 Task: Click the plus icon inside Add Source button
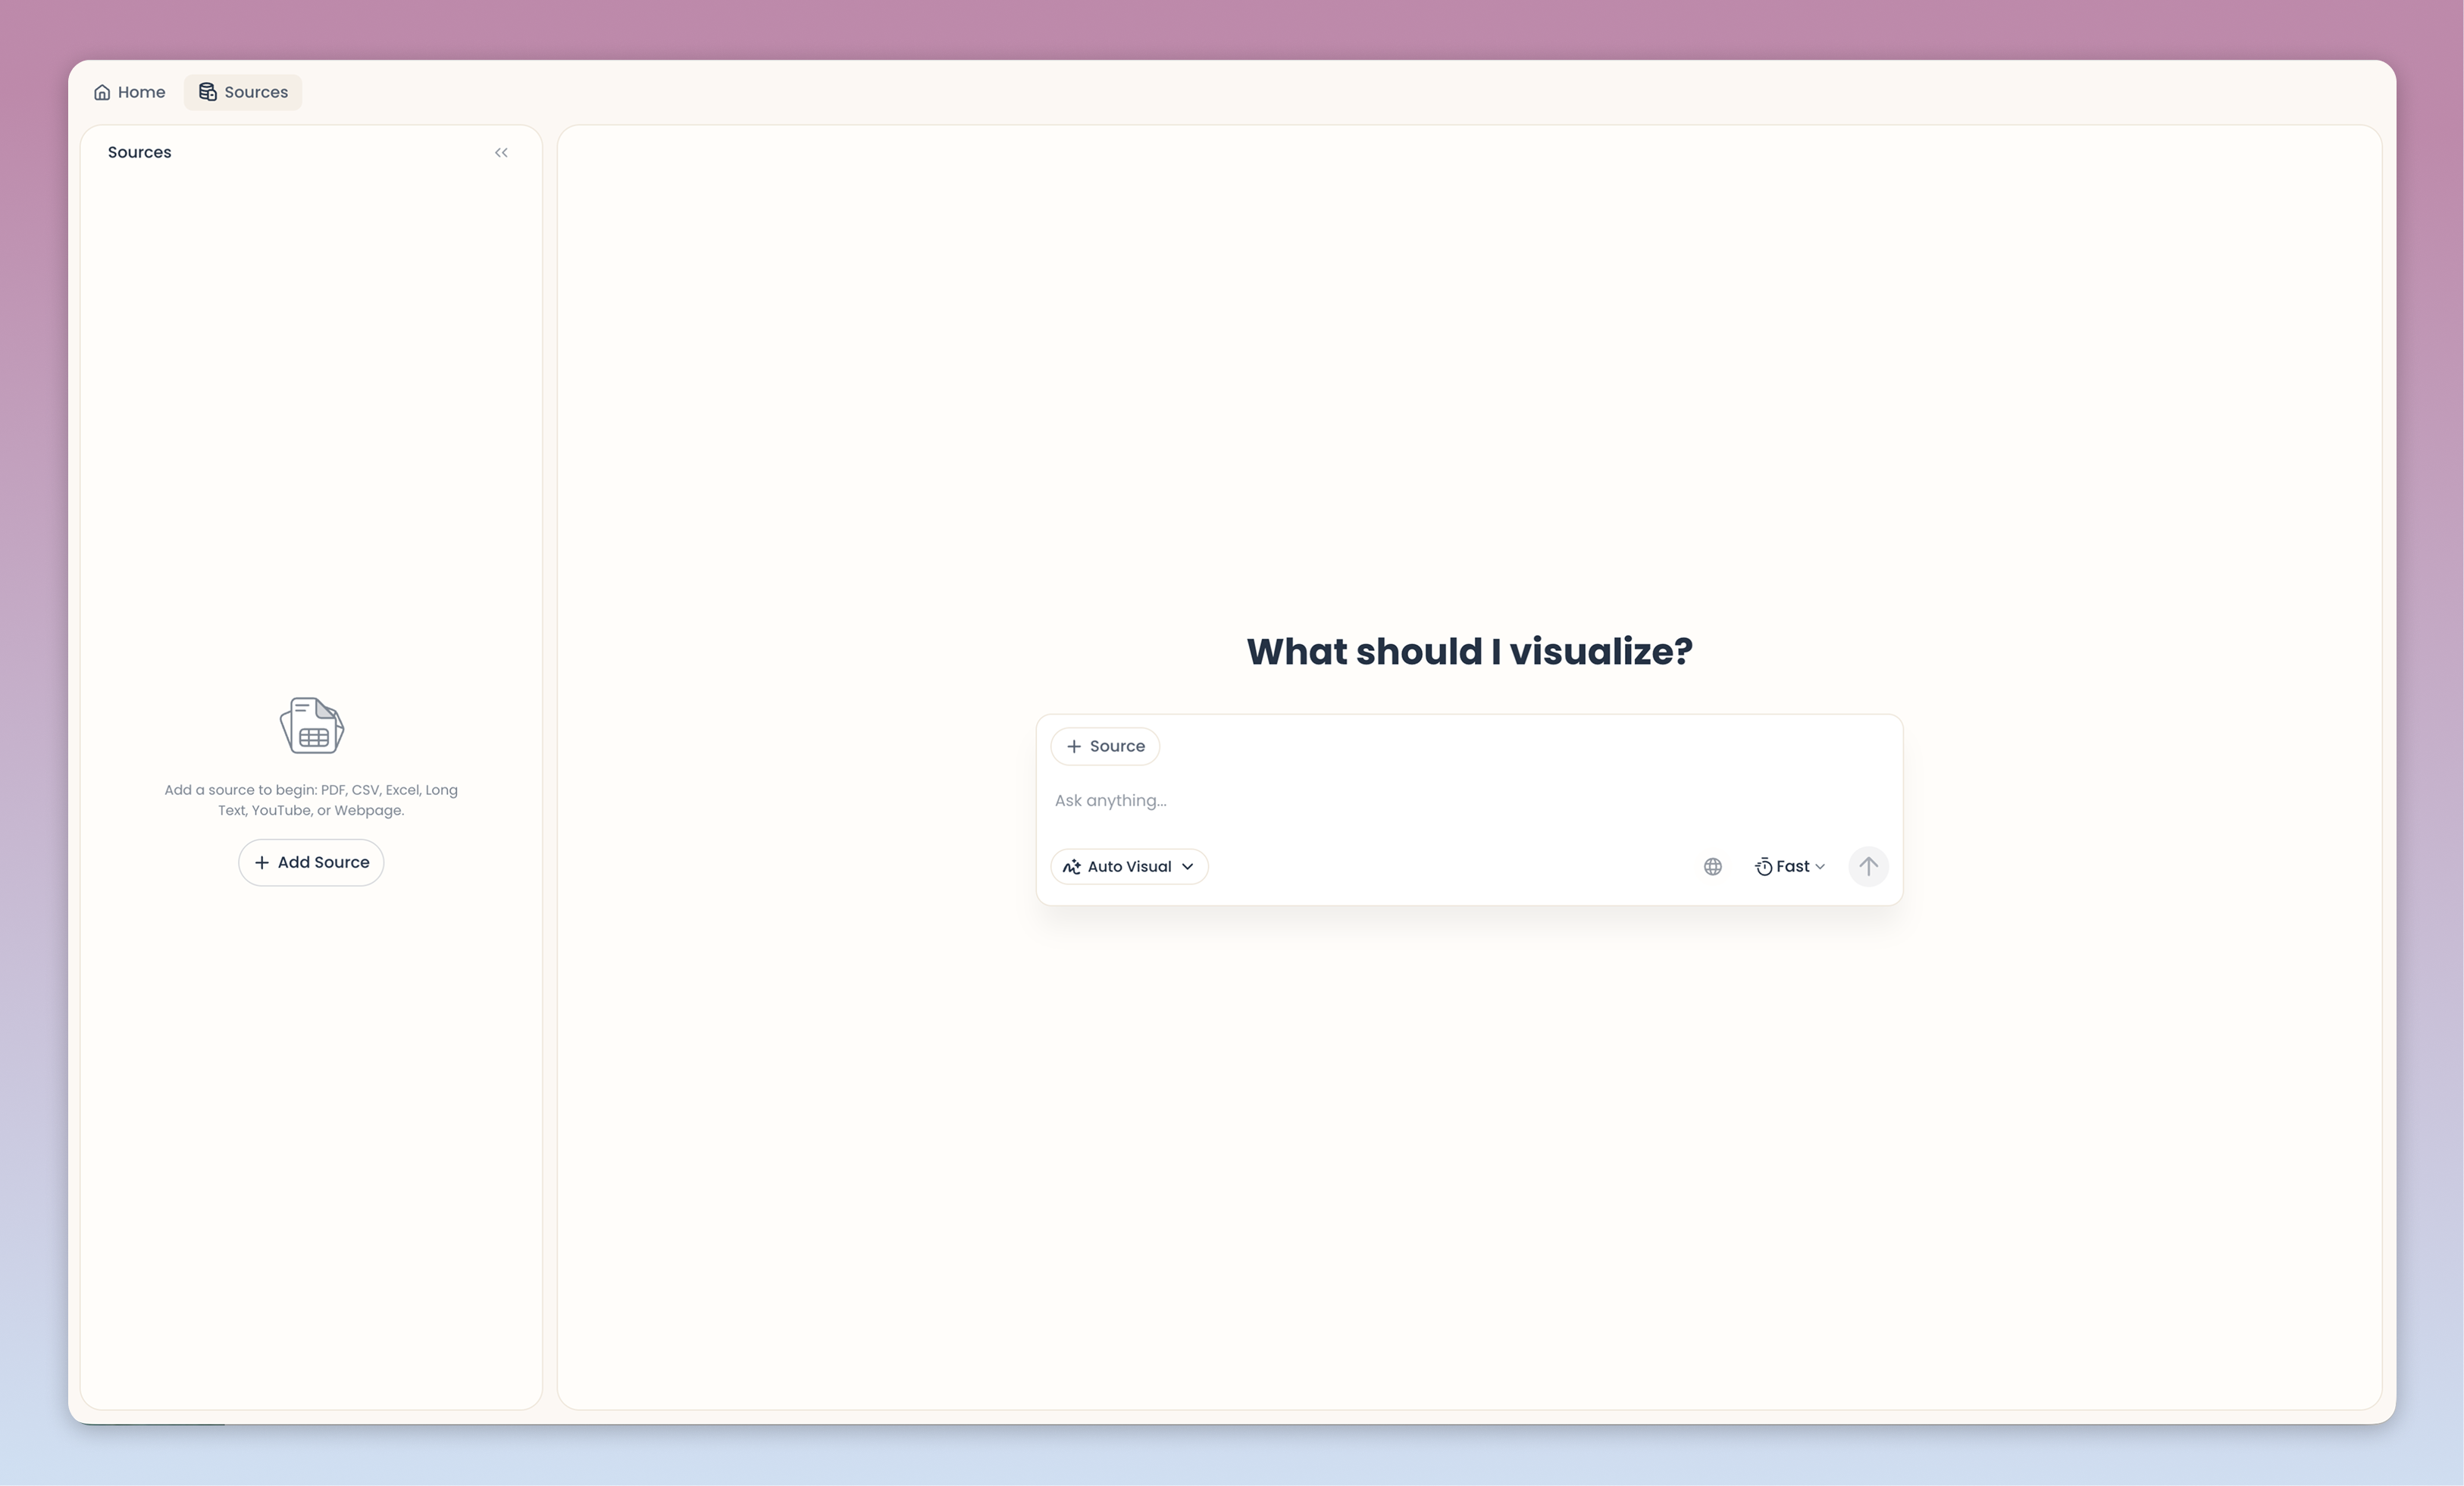[x=262, y=862]
